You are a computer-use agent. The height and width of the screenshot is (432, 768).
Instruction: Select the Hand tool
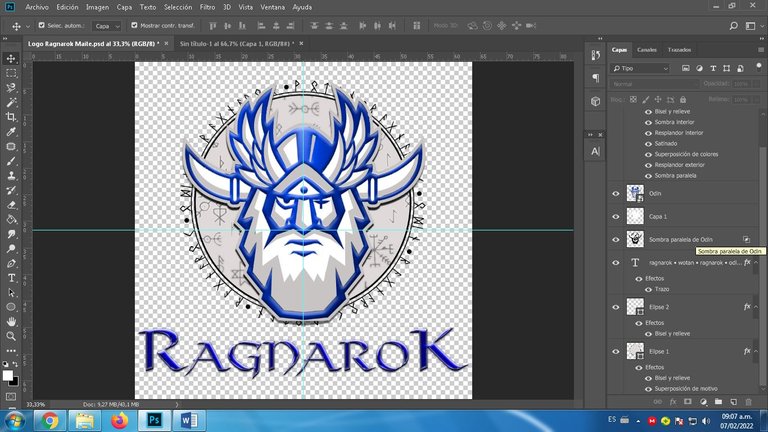(x=11, y=322)
